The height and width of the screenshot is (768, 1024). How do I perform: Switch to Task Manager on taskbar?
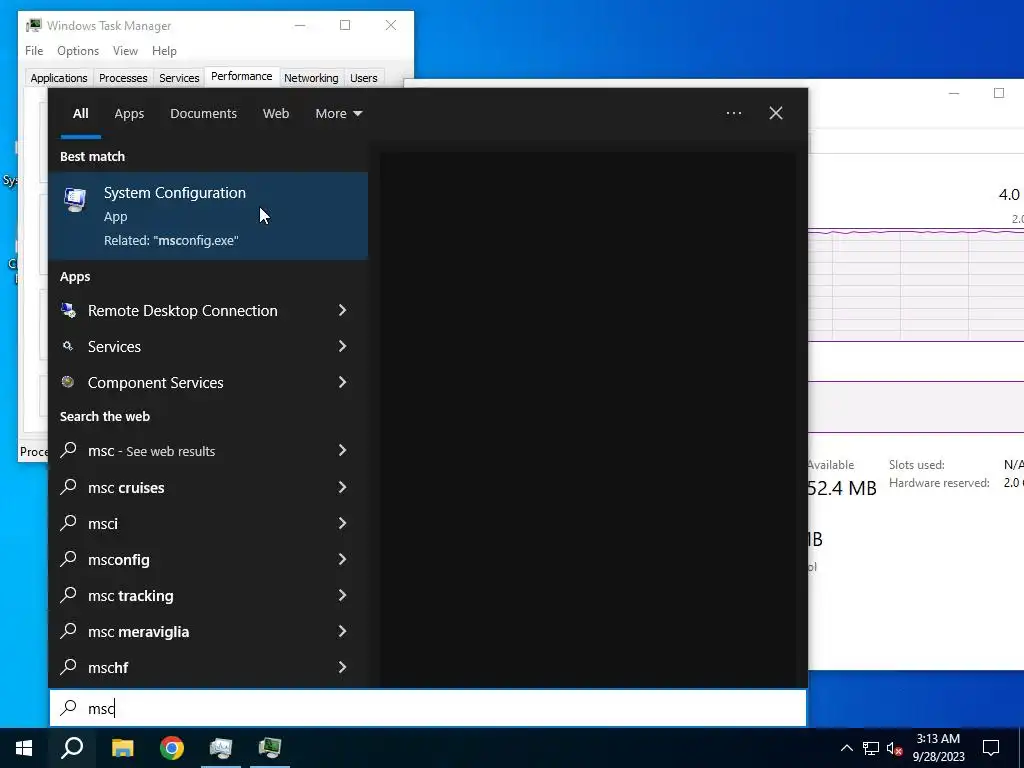coord(270,748)
